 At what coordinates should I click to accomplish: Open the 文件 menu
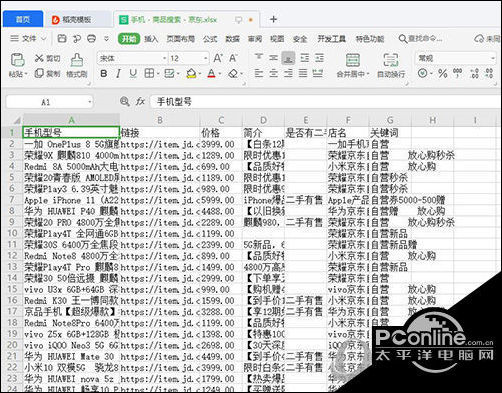28,39
